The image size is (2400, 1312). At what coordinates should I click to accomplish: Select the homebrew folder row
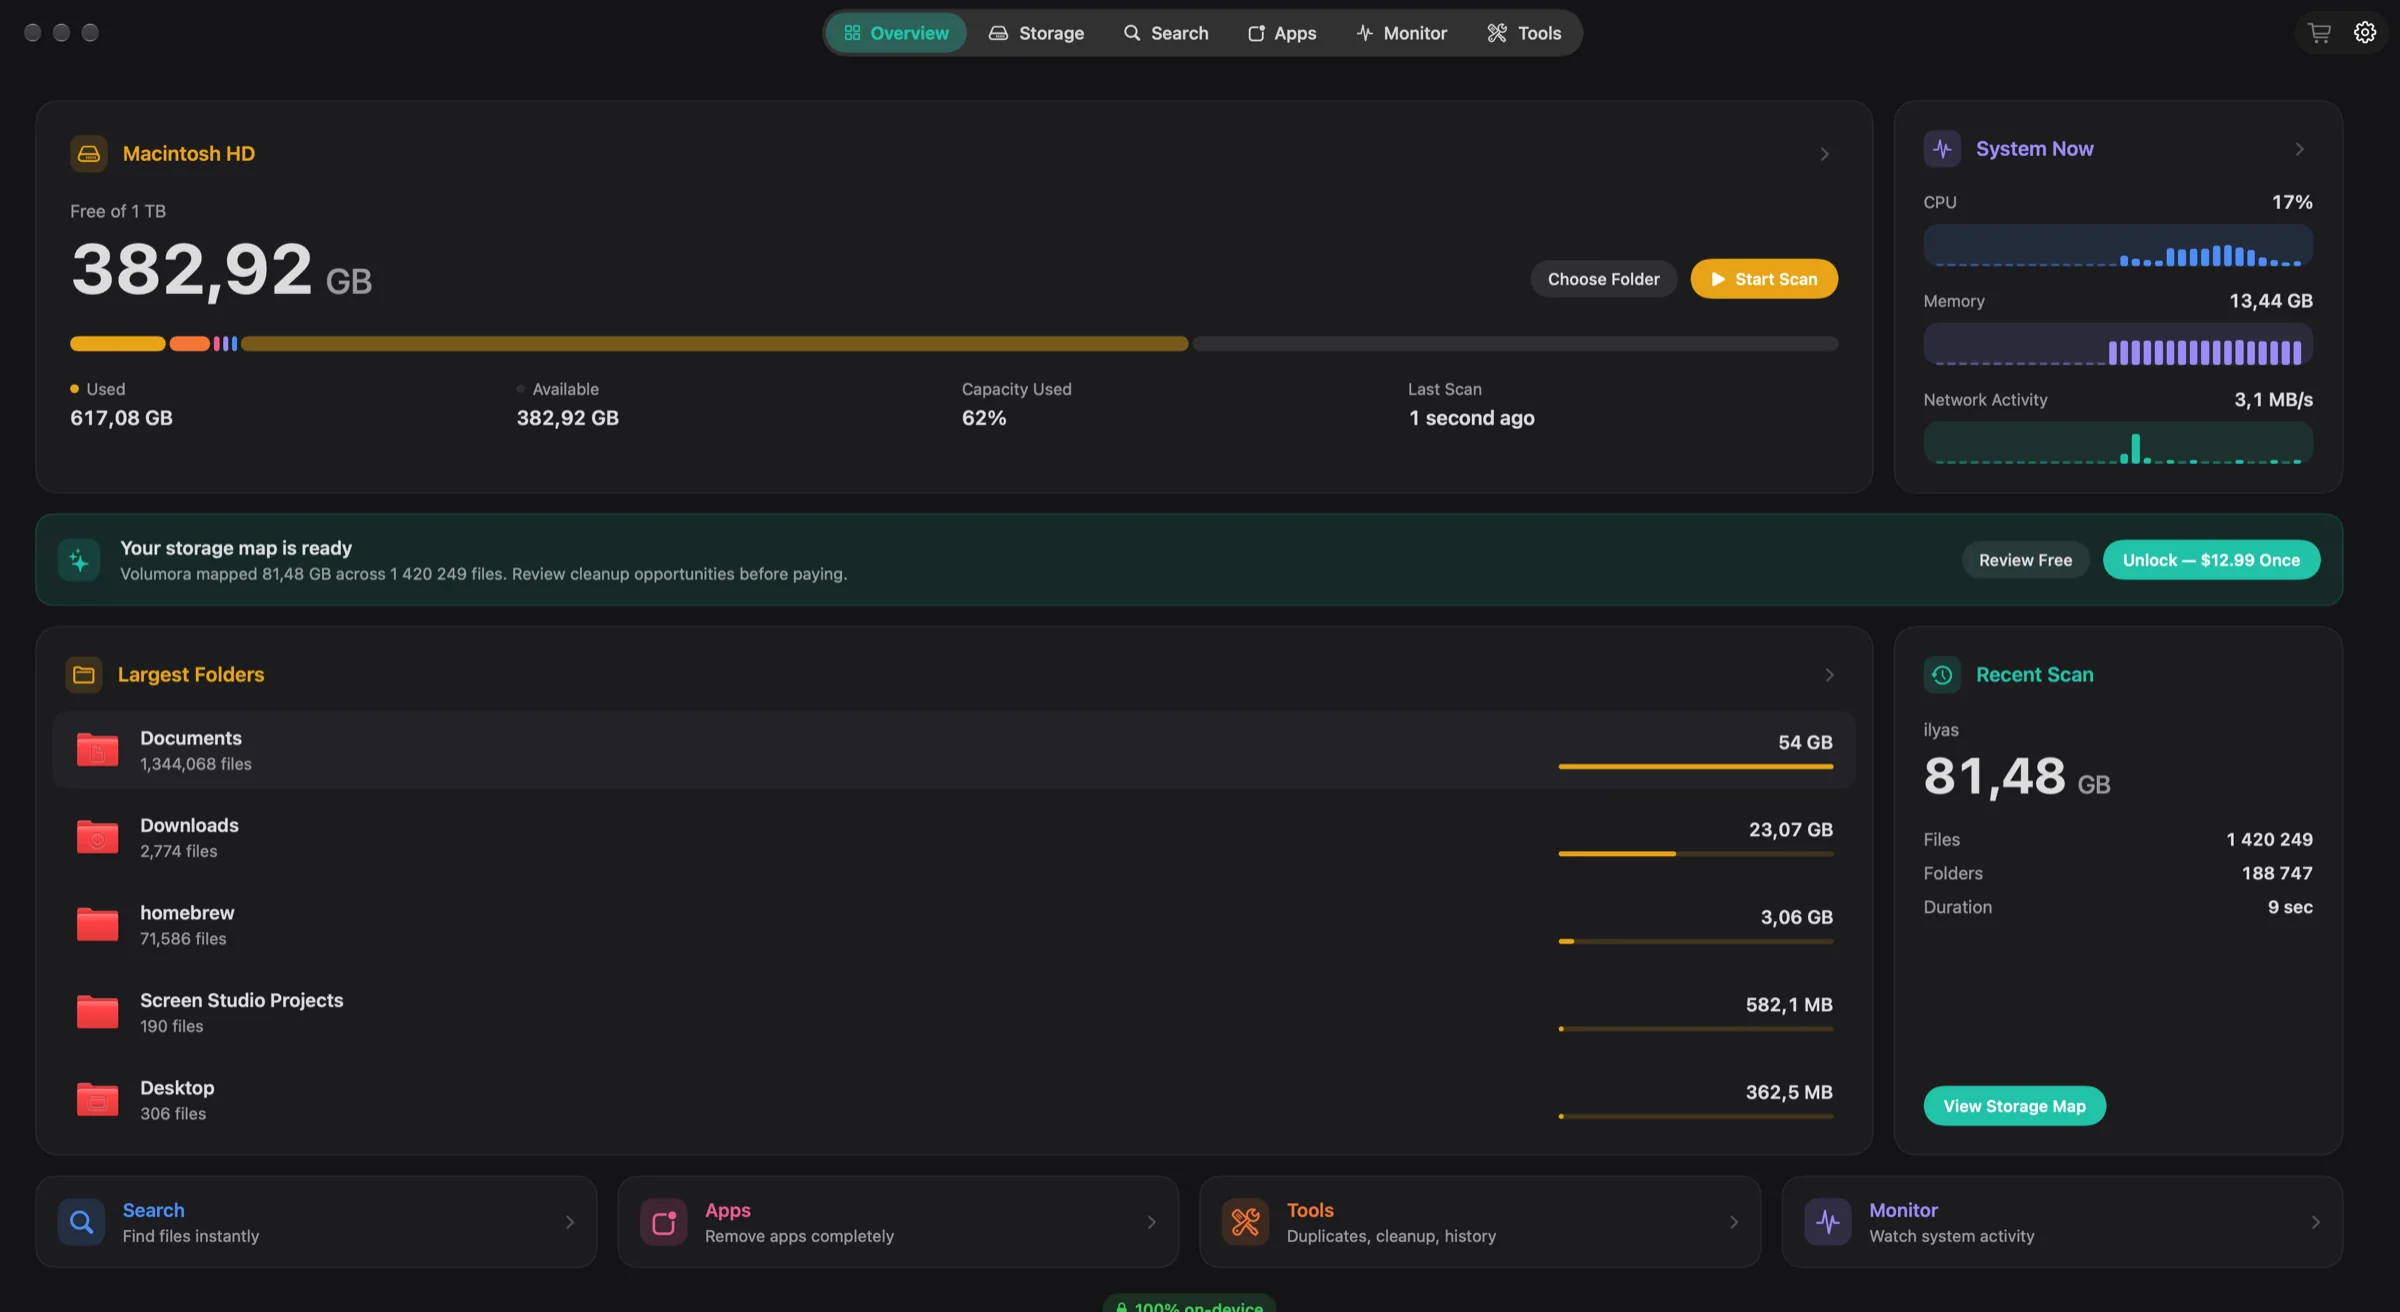point(954,925)
